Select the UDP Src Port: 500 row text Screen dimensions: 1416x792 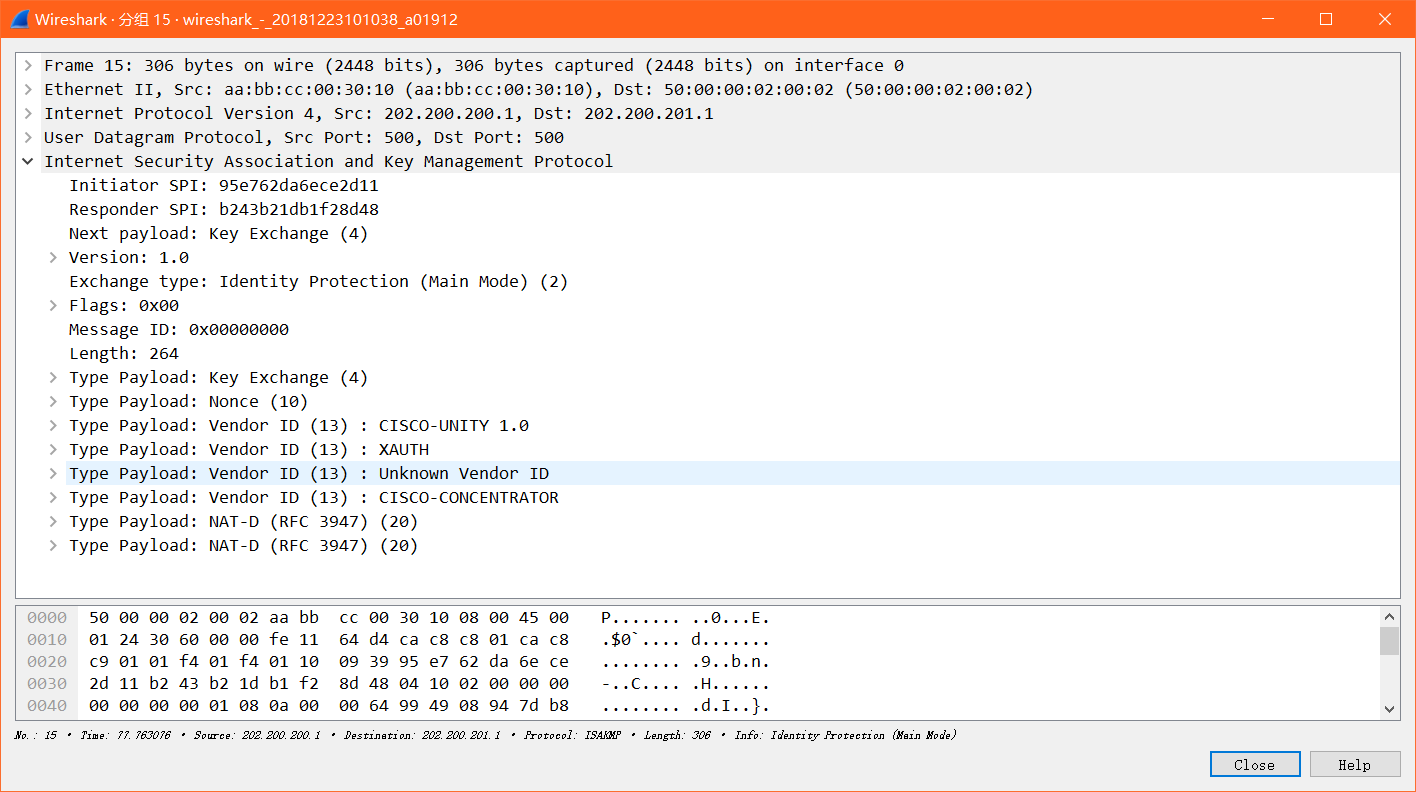click(304, 138)
